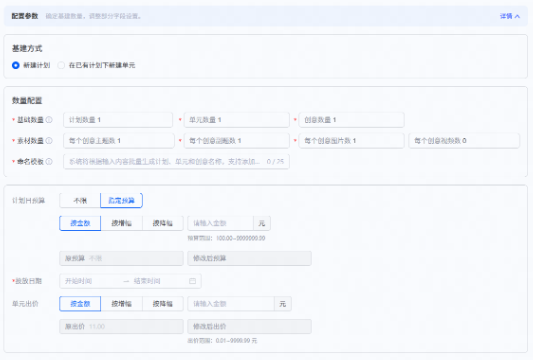Screen dimensions: 533x360
Task: Click the bid range hint 0.01 text
Action: click(221, 341)
